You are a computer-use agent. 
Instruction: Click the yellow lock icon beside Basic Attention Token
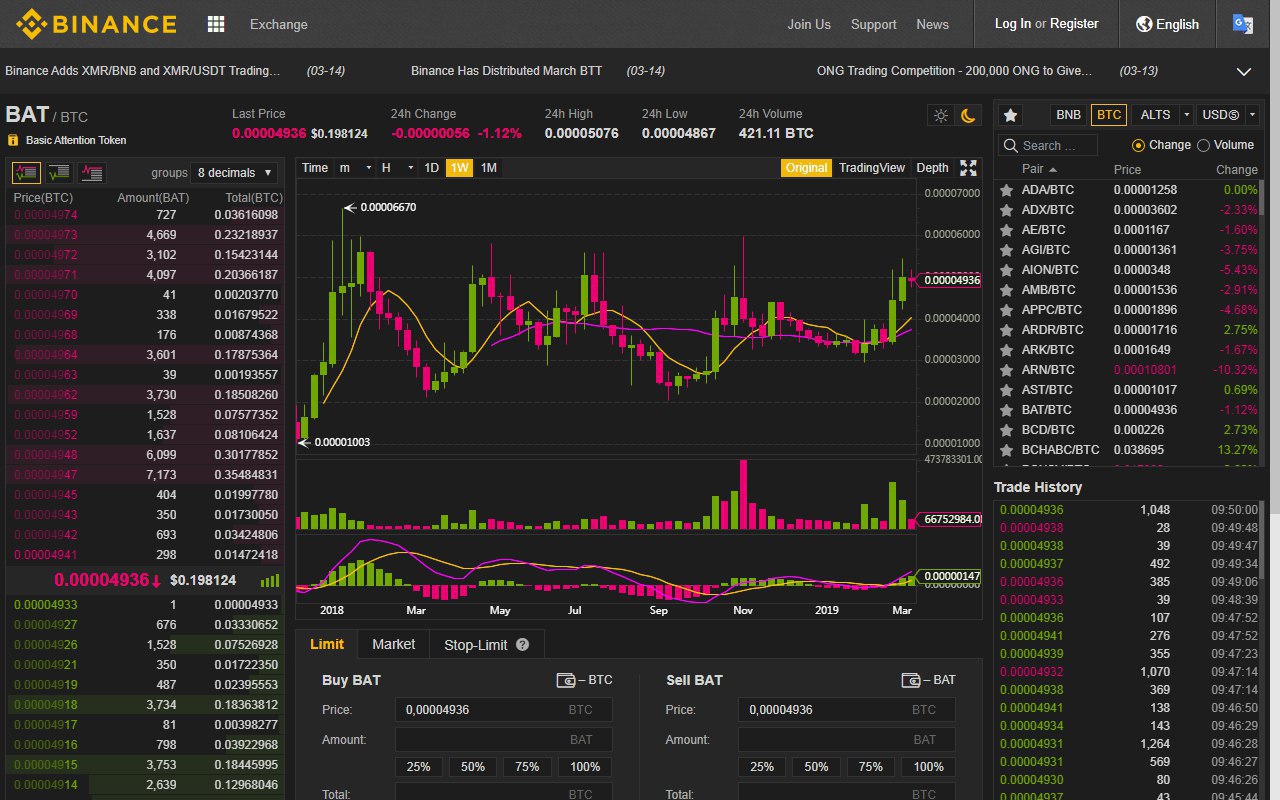(13, 140)
